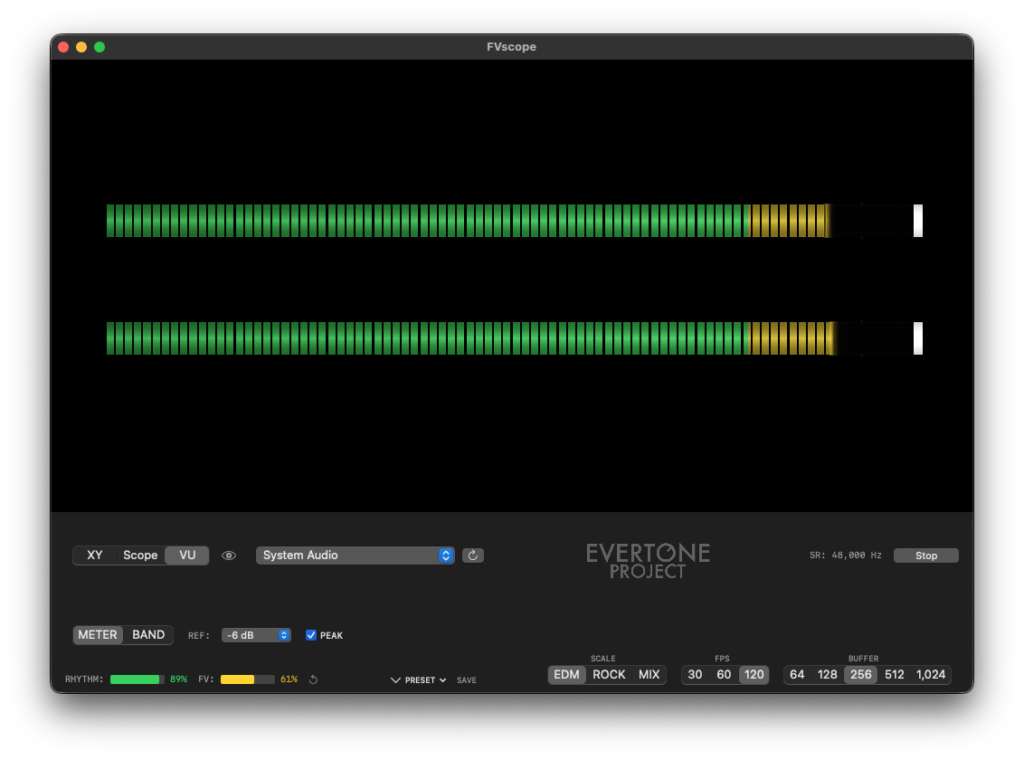Switch scale to ROCK
This screenshot has height=760, width=1024.
[x=609, y=675]
